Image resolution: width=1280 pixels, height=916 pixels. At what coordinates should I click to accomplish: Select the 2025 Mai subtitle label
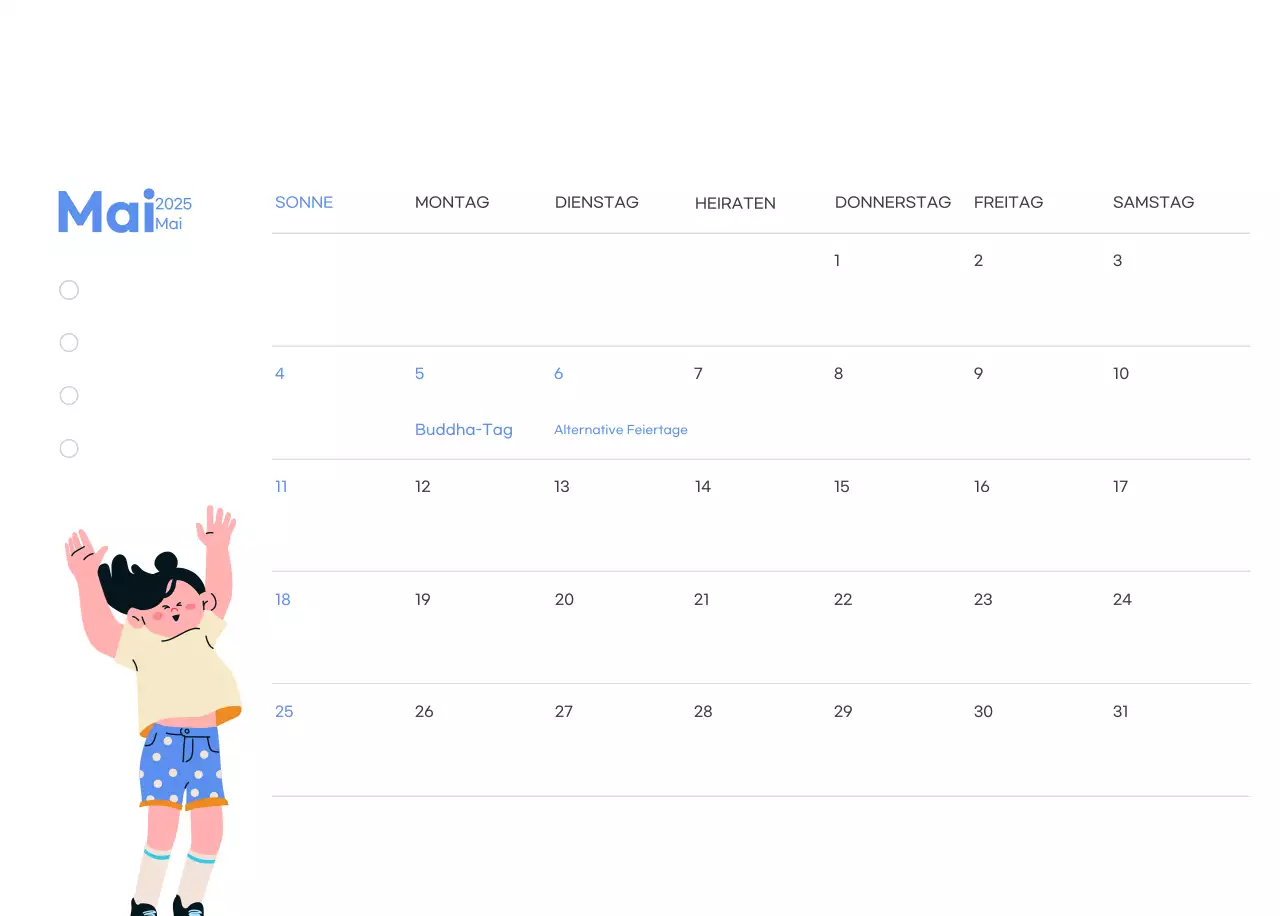[x=172, y=212]
